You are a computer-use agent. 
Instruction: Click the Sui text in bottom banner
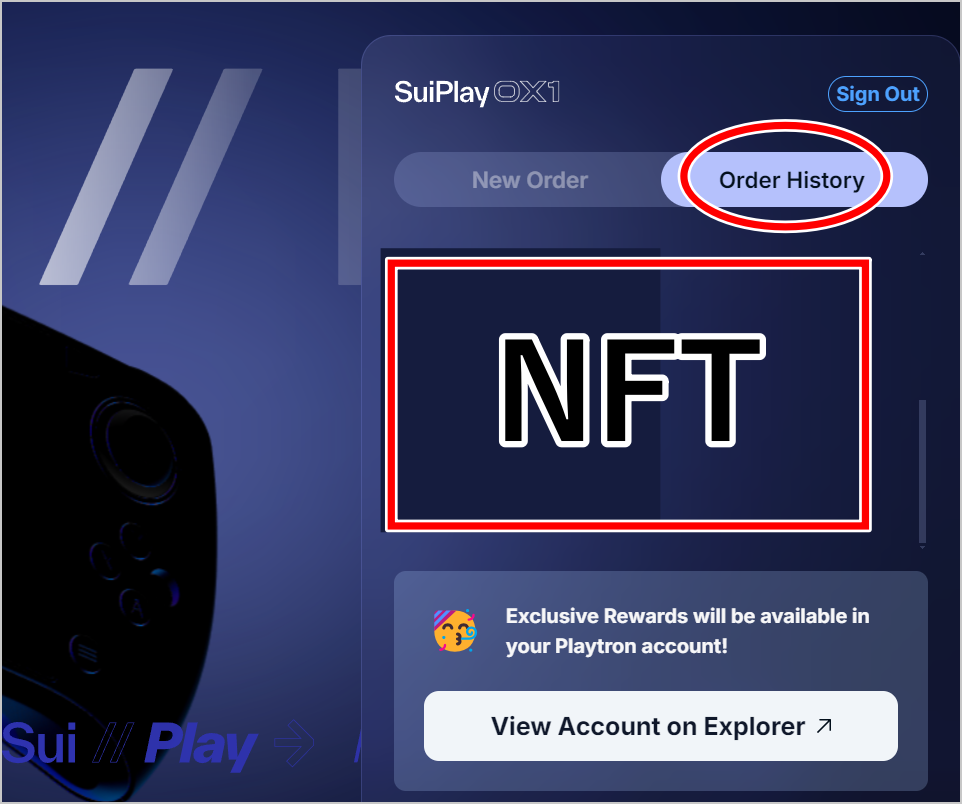[x=40, y=743]
